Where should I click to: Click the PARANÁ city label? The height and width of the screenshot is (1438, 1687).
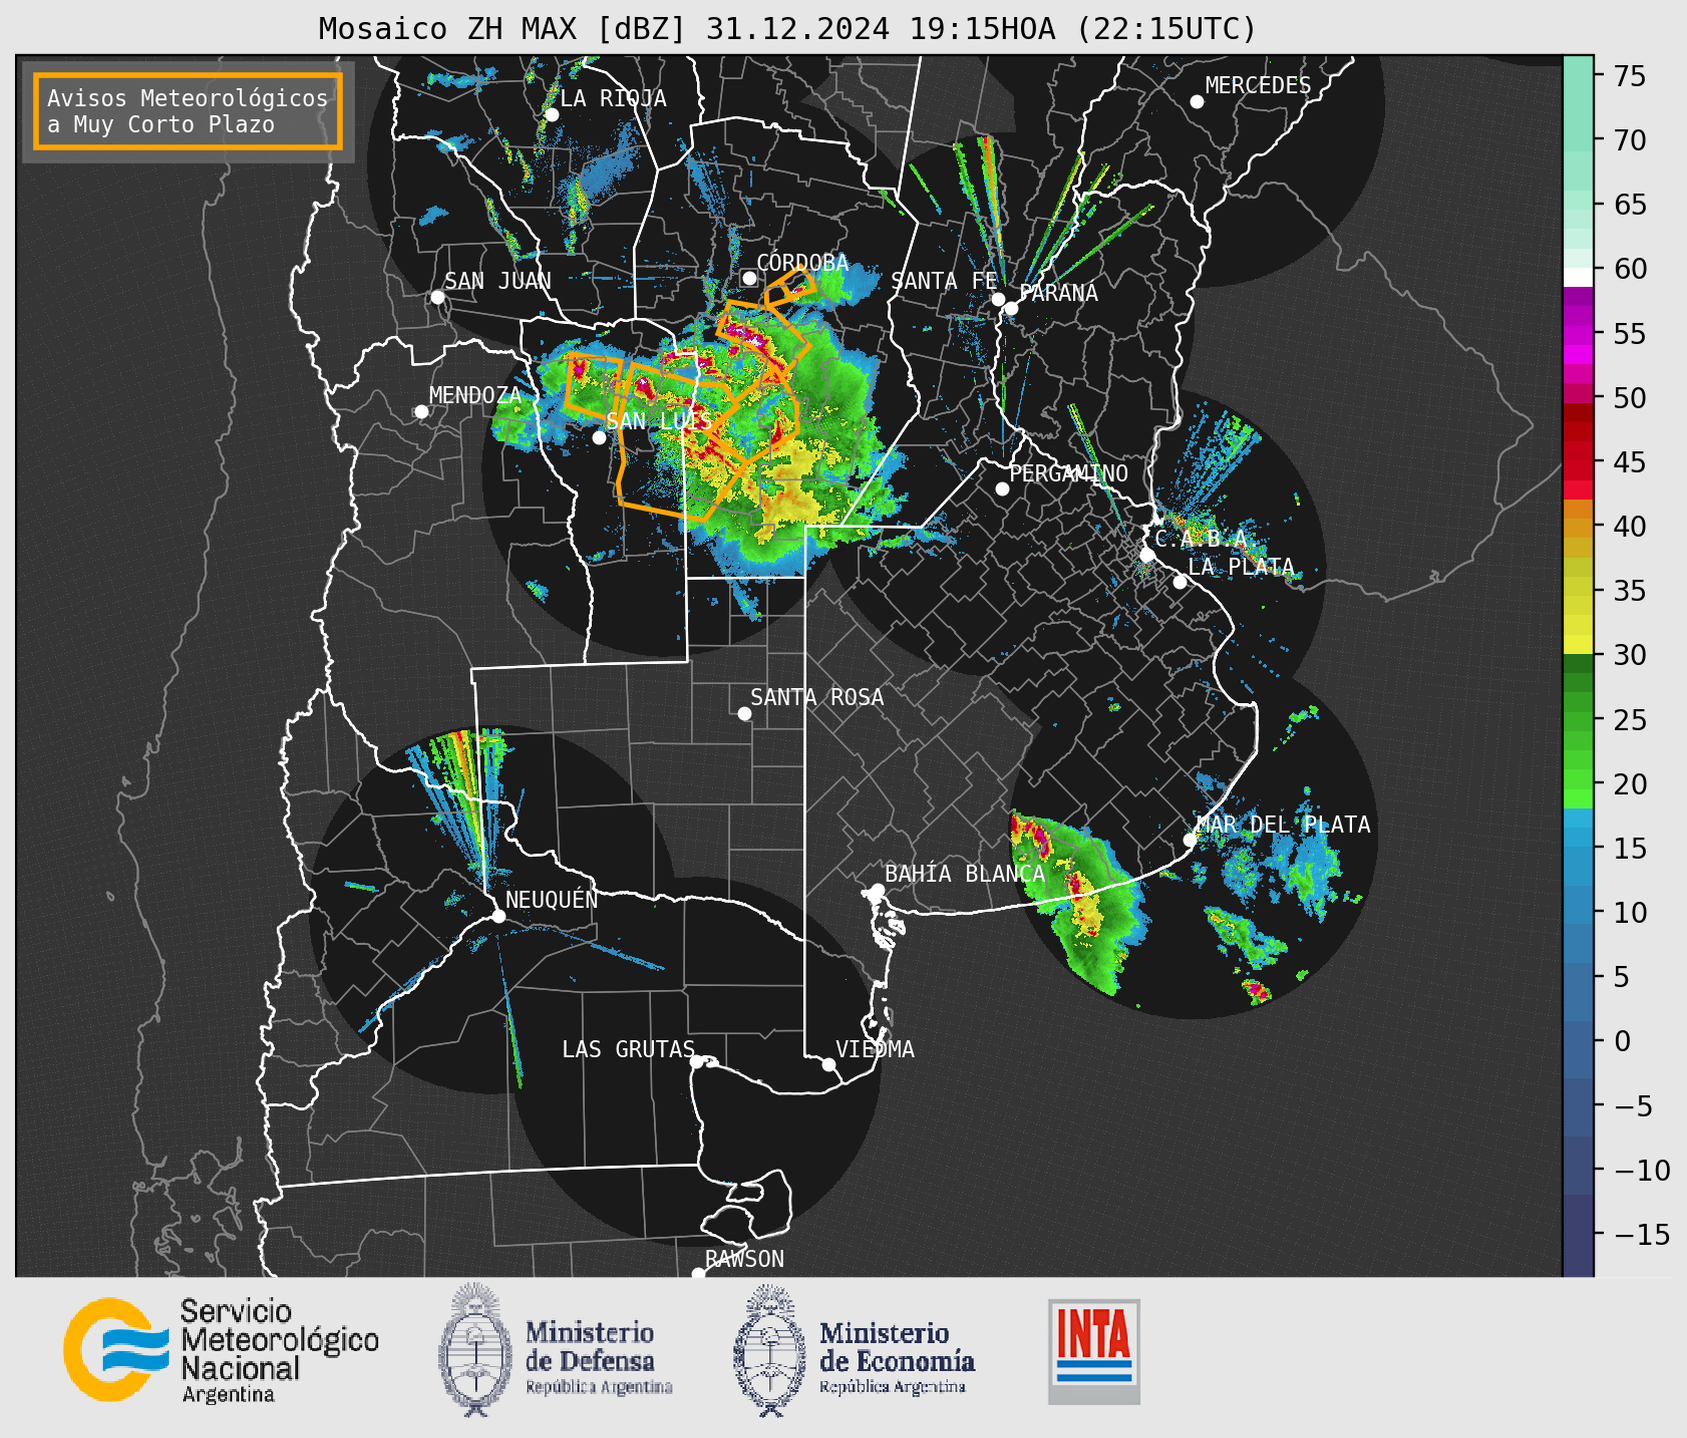1058,293
